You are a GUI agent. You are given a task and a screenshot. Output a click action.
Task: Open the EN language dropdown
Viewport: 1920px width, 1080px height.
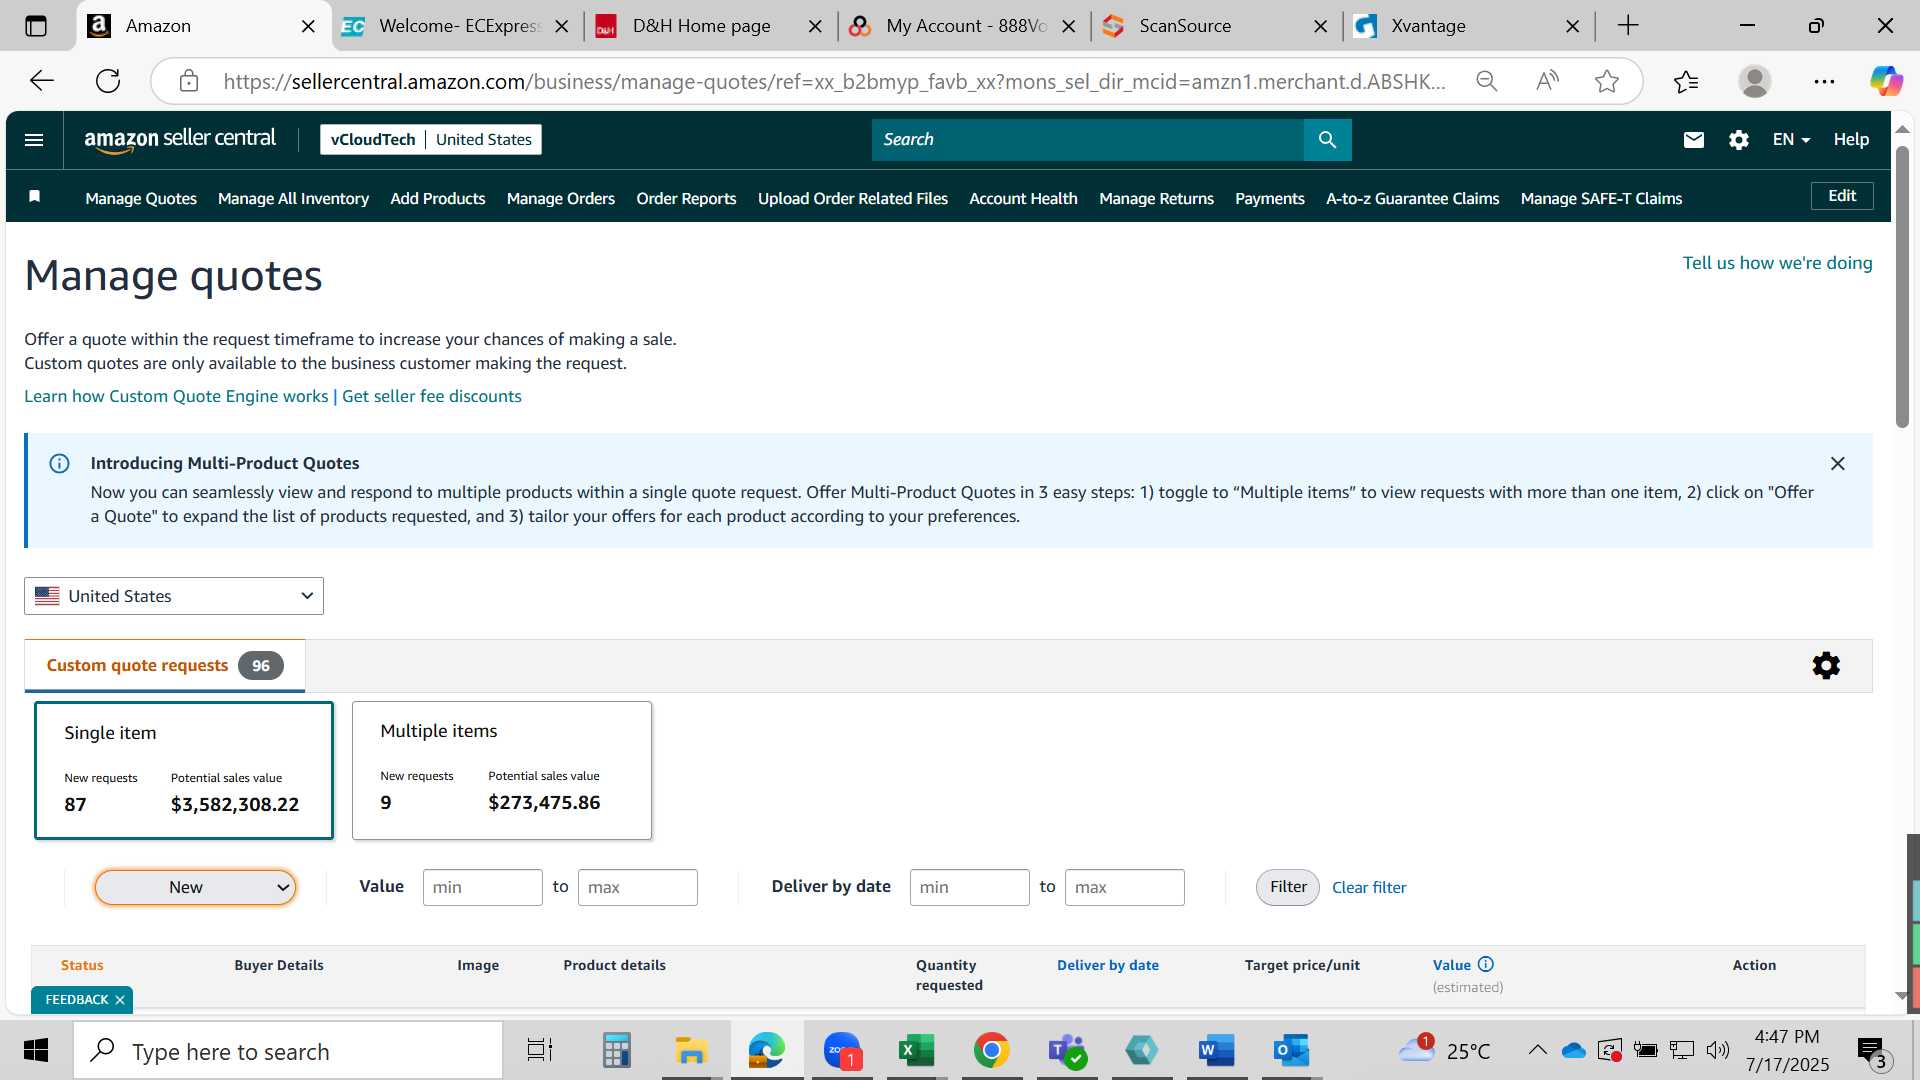click(x=1791, y=140)
